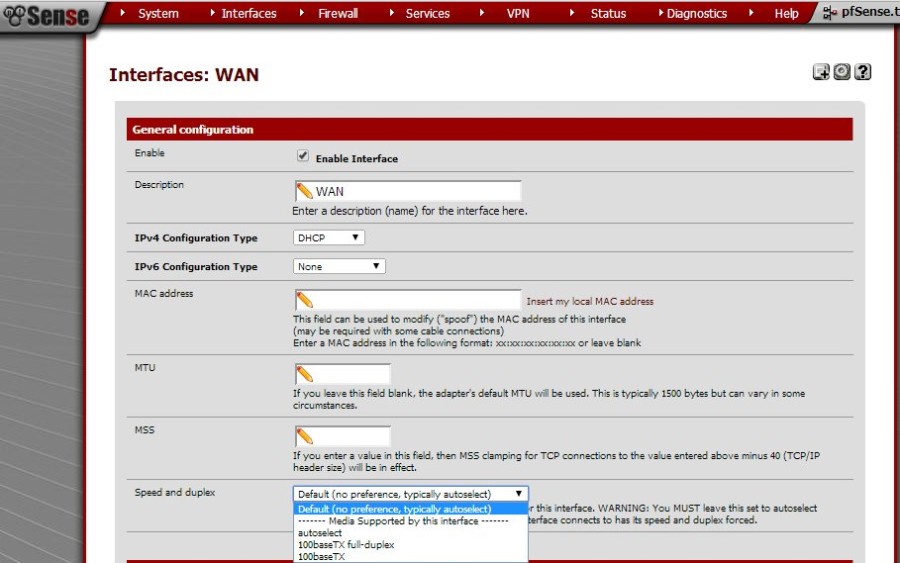Image resolution: width=900 pixels, height=563 pixels.
Task: Click the pfSense logo in header
Action: 47,15
